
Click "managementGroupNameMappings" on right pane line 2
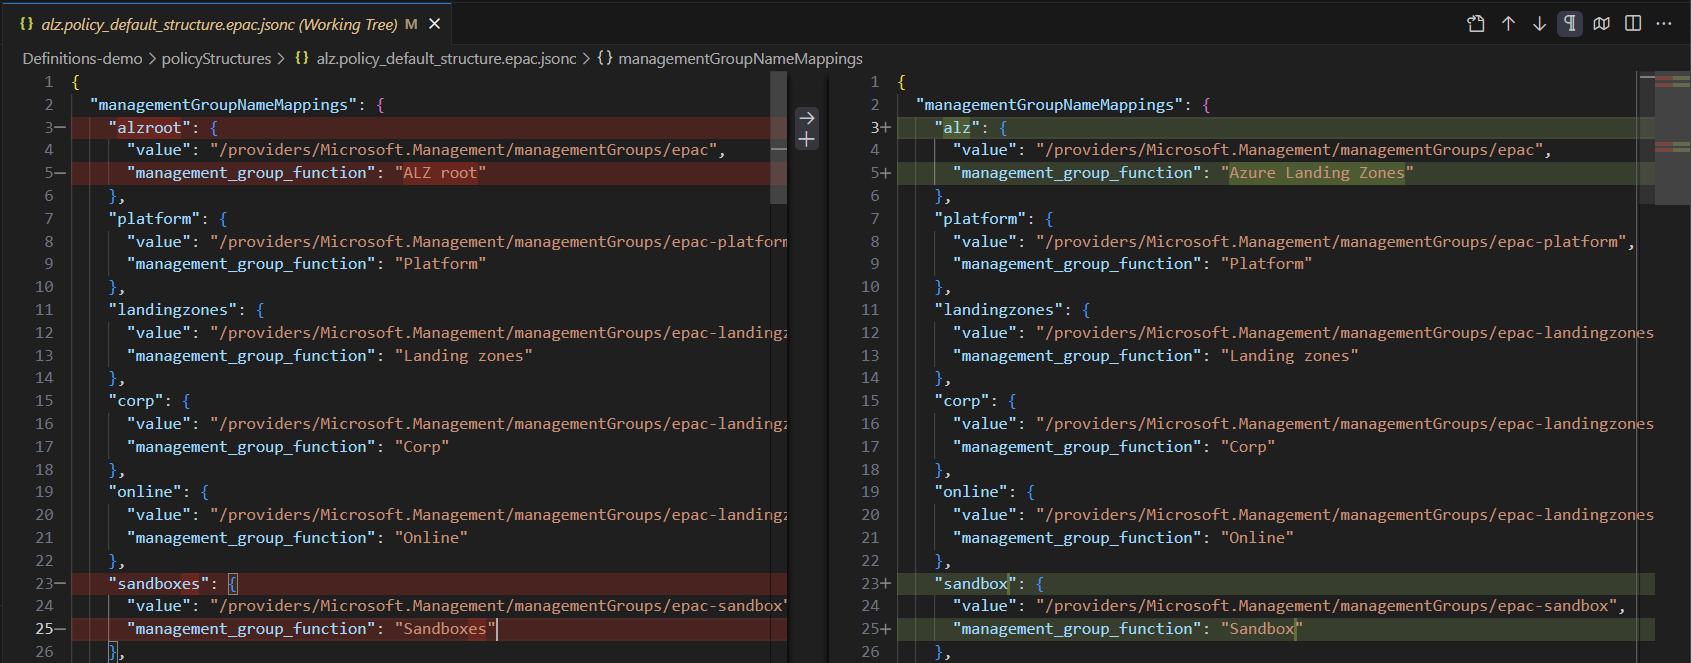coord(1050,105)
